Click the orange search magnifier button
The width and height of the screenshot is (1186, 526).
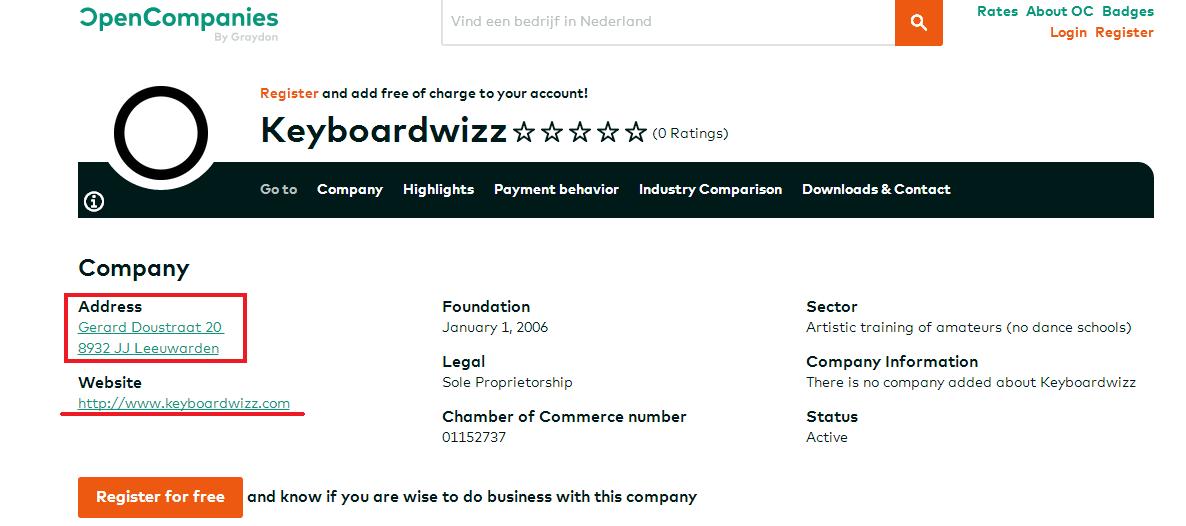tap(918, 22)
